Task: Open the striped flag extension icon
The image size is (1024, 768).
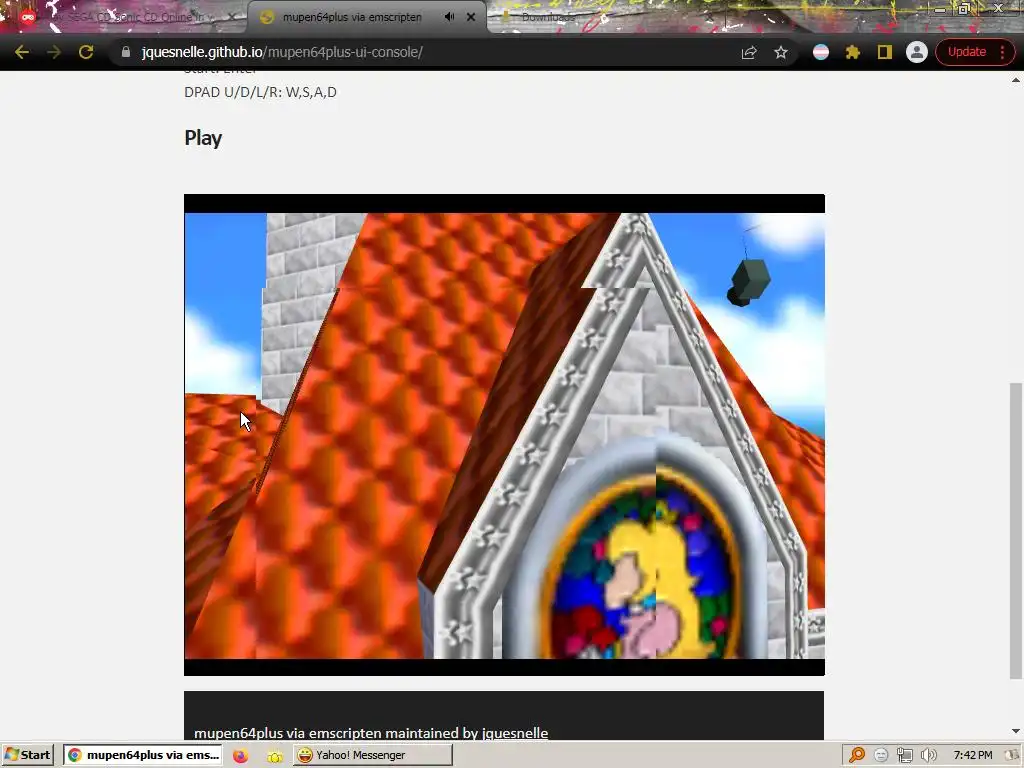Action: [821, 52]
